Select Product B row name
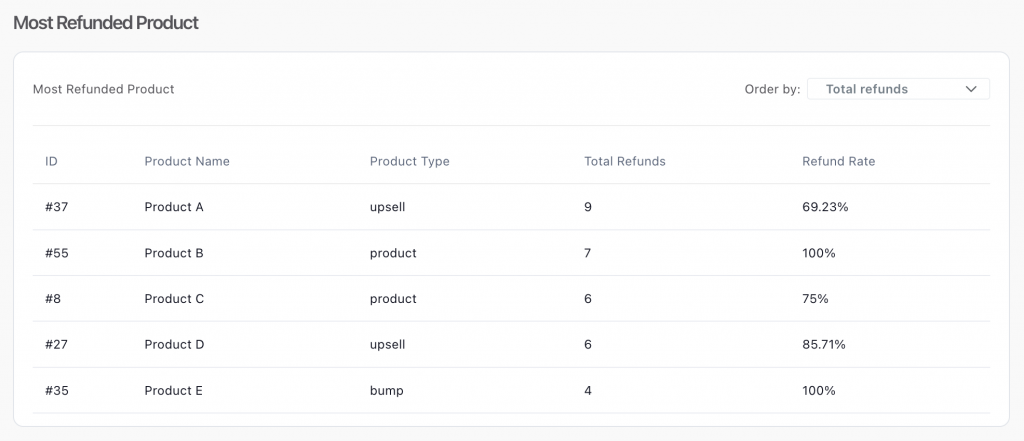 click(174, 253)
